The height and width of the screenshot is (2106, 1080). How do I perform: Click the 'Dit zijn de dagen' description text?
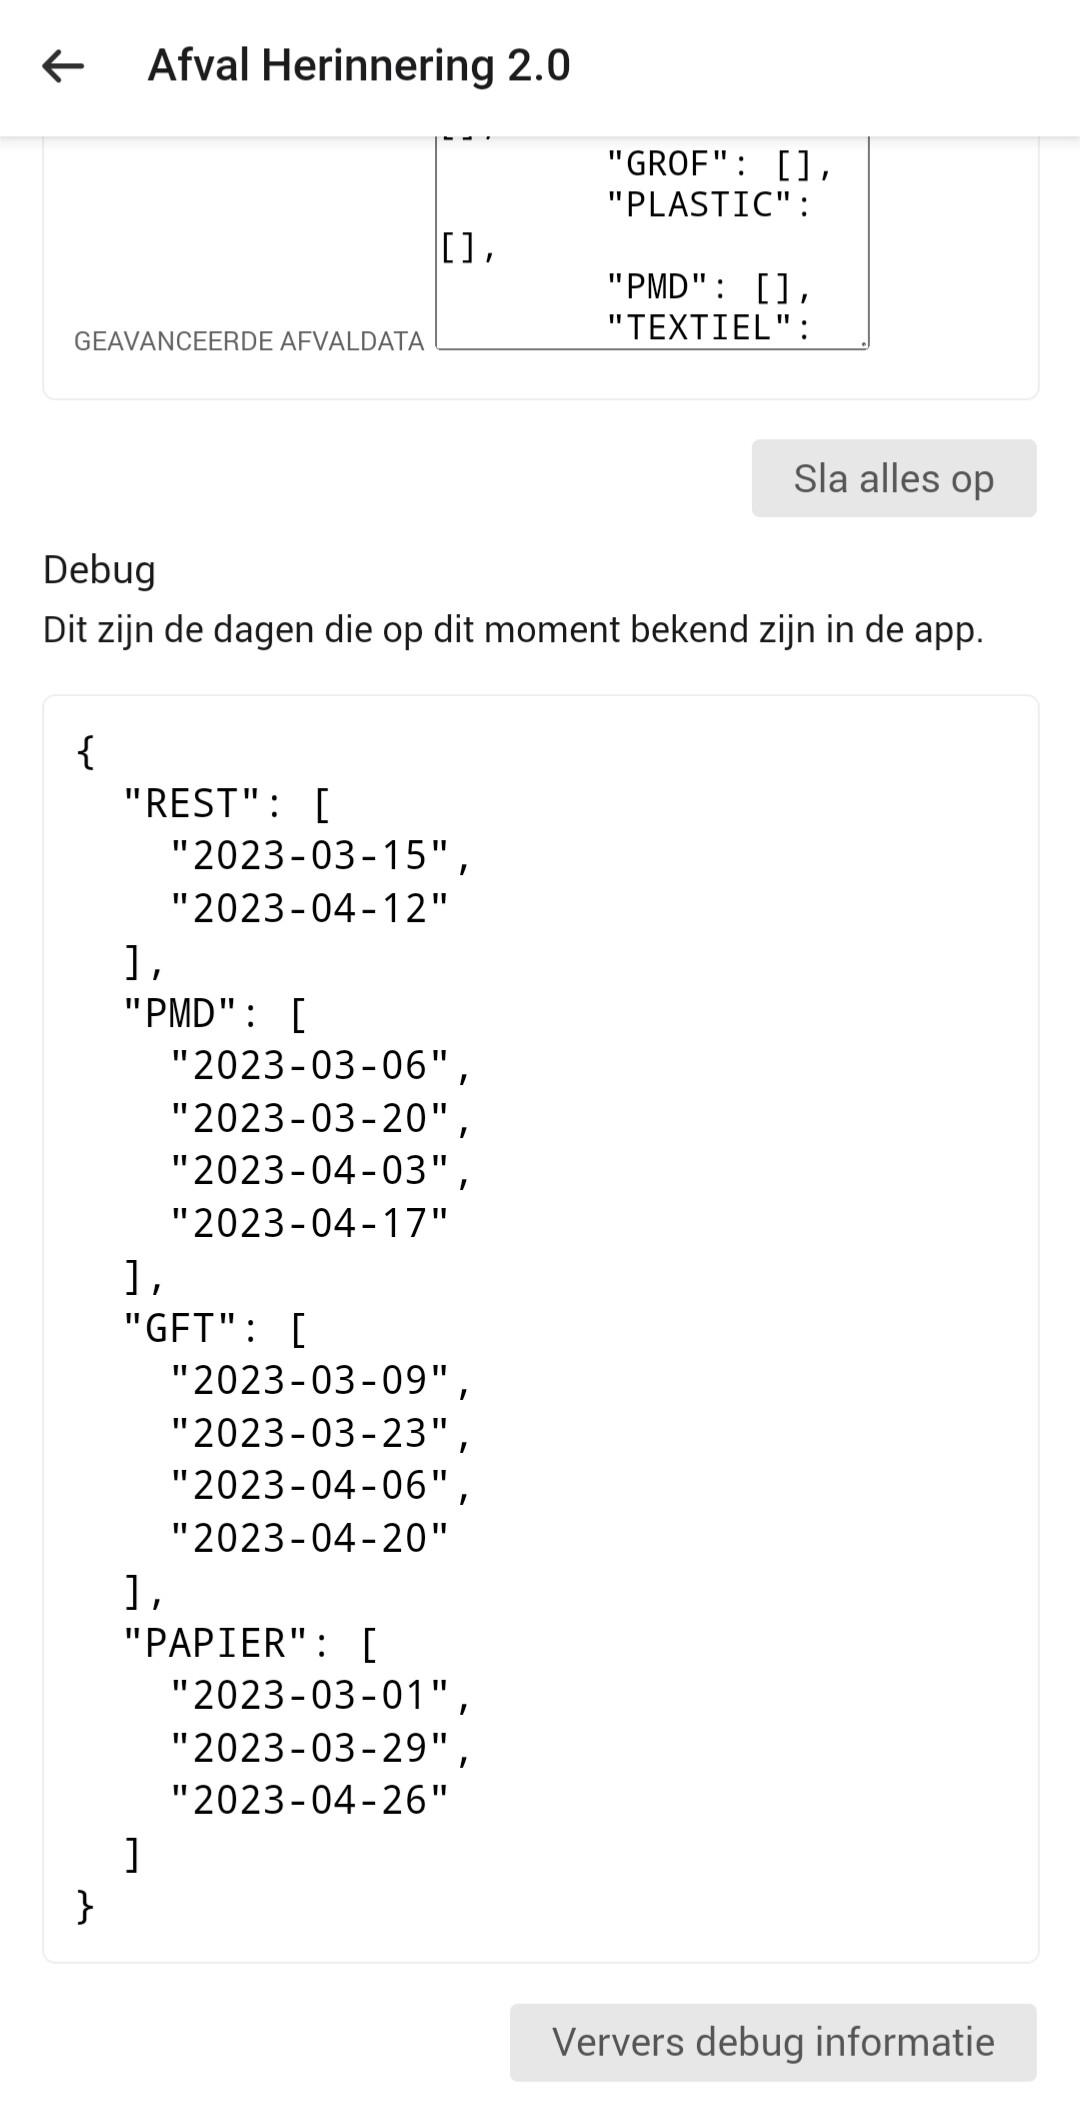(x=513, y=629)
